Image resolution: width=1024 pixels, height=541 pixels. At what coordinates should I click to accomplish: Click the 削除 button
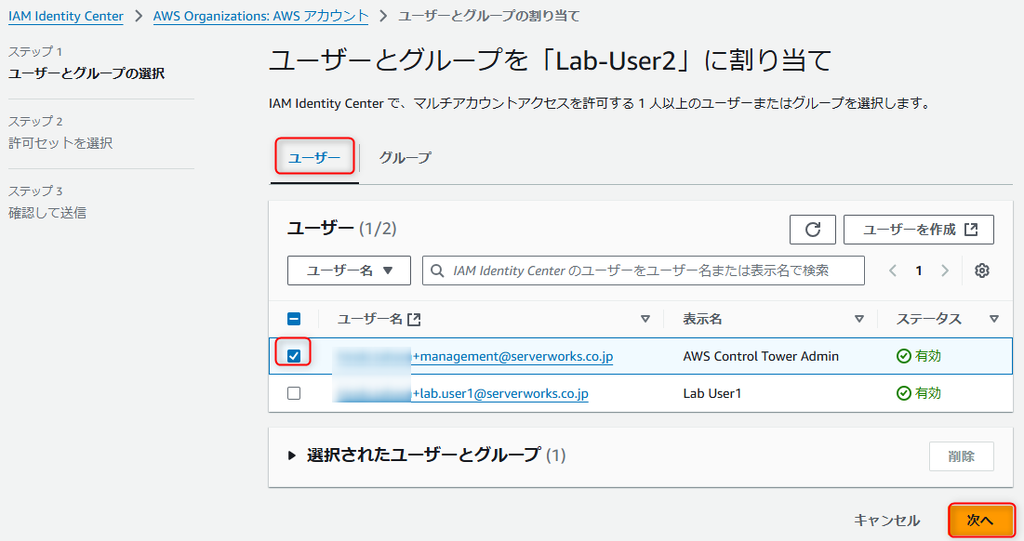tap(961, 456)
